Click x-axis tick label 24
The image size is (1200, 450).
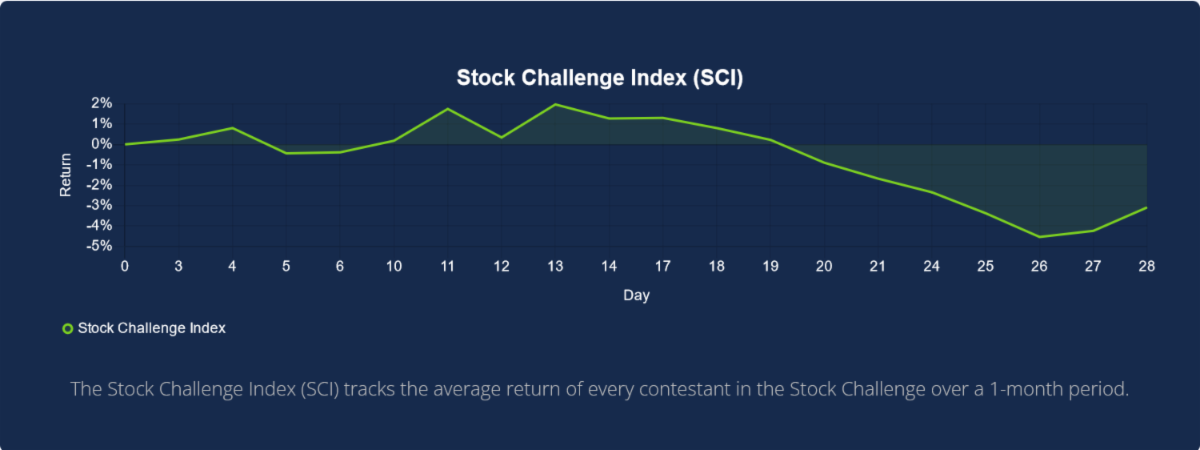pos(932,266)
